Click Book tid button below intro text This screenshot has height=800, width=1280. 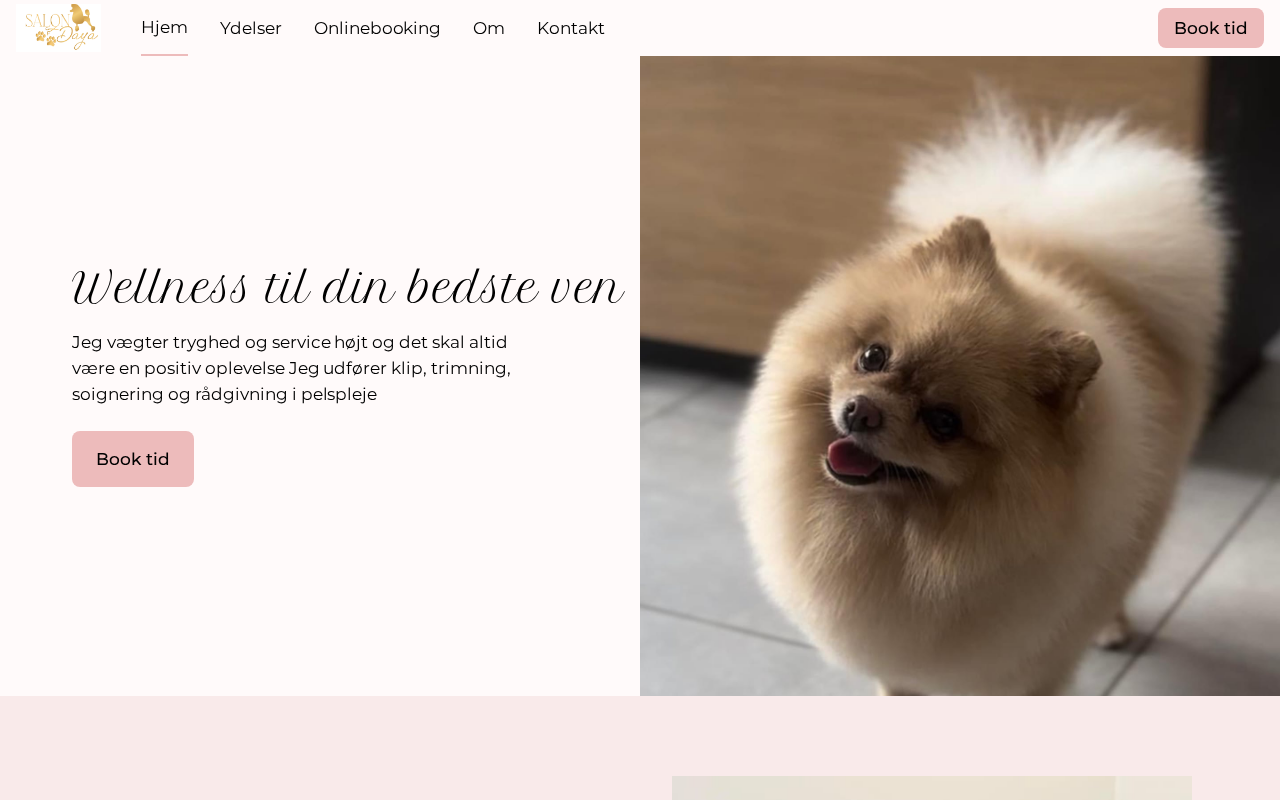133,459
